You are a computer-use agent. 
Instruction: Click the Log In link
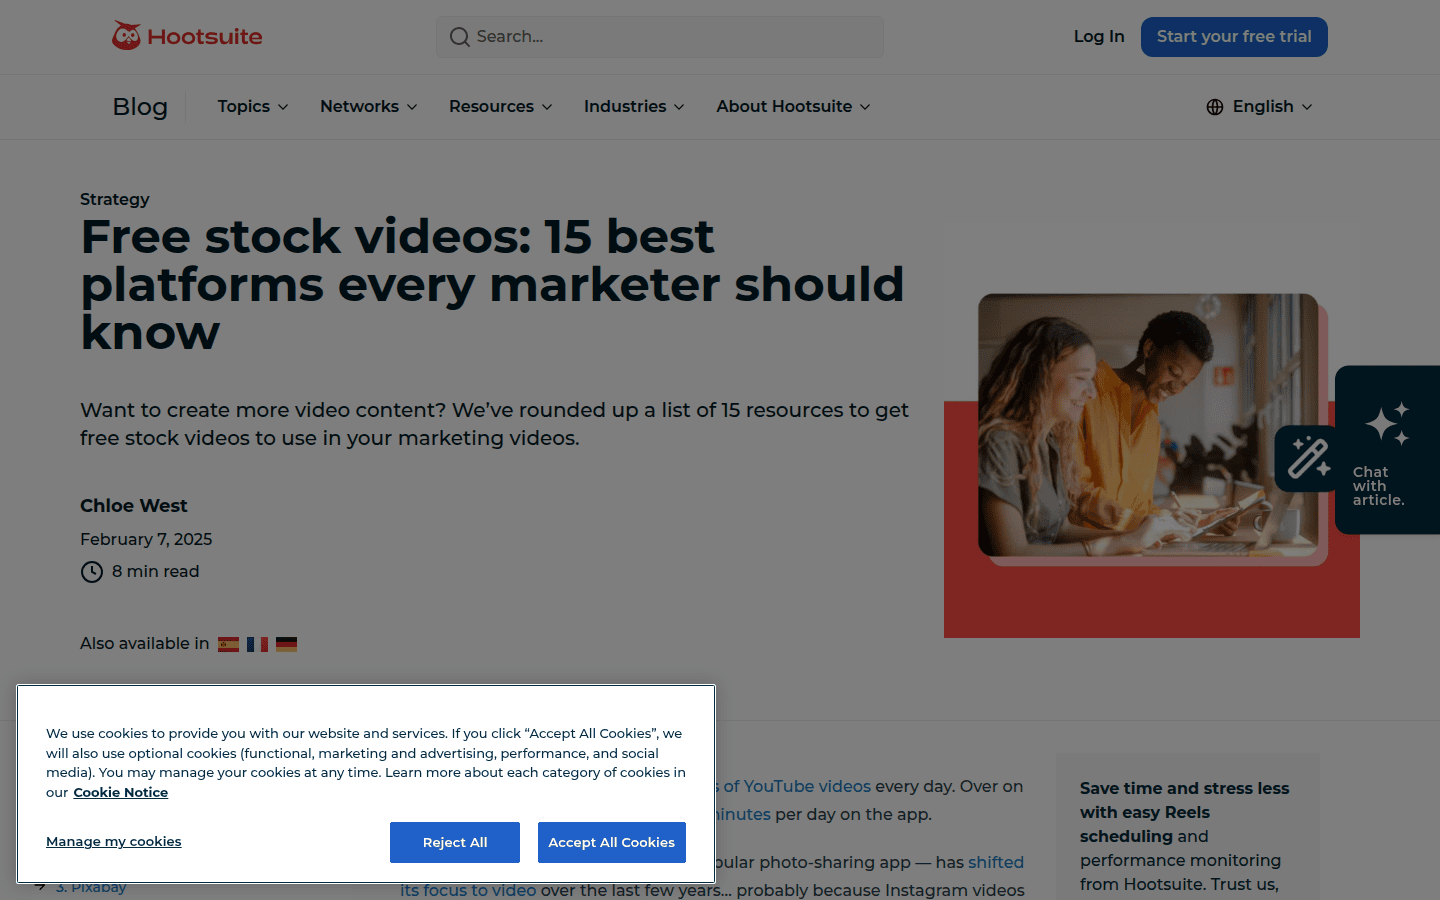point(1099,37)
